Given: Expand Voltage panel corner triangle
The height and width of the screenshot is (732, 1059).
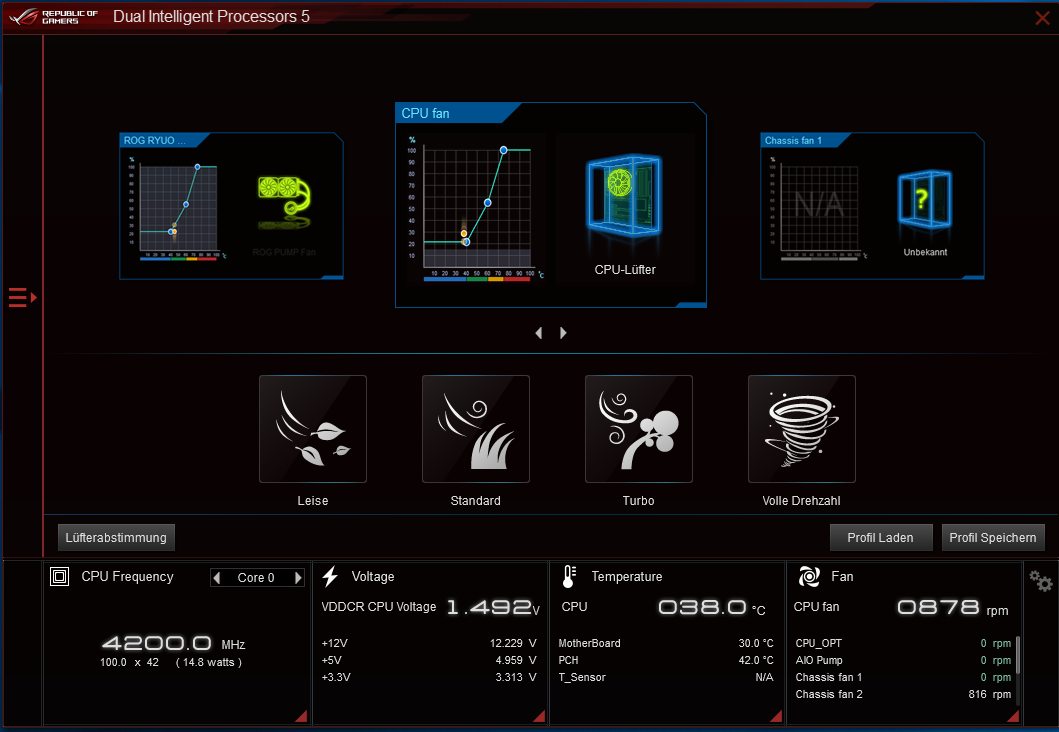Looking at the screenshot, I should click(x=539, y=716).
